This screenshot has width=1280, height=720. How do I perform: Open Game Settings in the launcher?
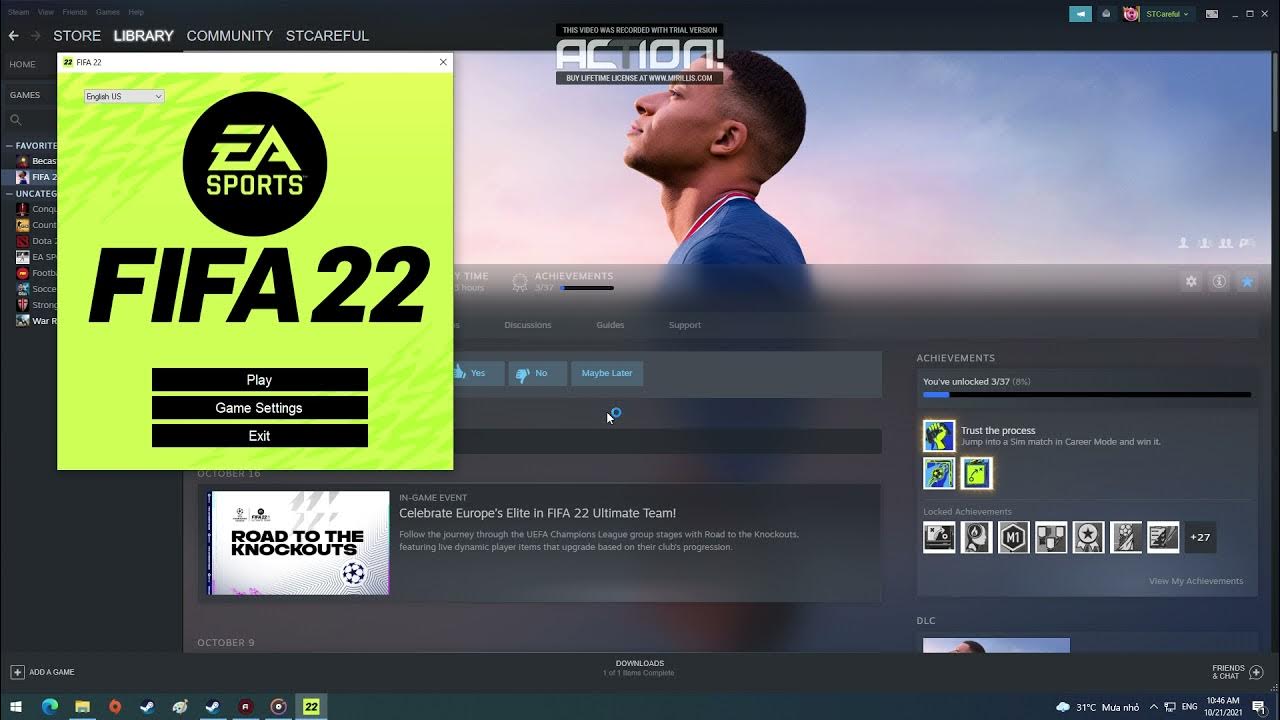tap(259, 408)
